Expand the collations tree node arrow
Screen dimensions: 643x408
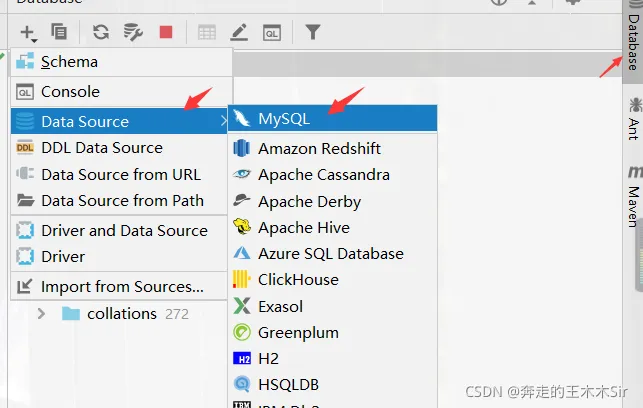[x=41, y=314]
